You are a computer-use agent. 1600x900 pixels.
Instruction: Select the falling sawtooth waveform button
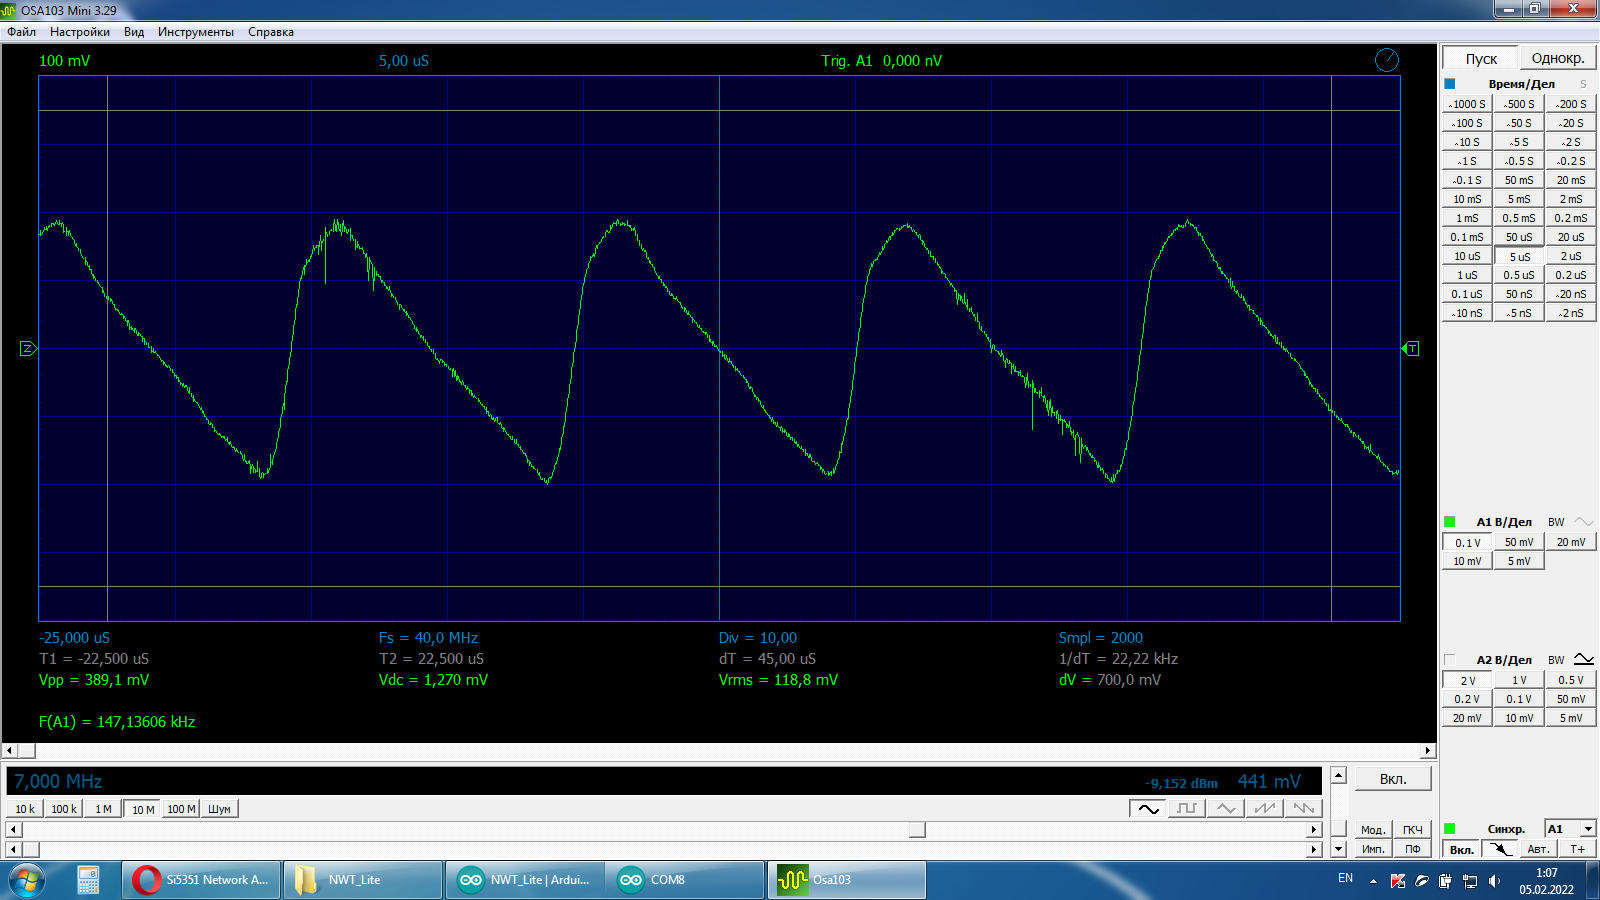(1304, 808)
